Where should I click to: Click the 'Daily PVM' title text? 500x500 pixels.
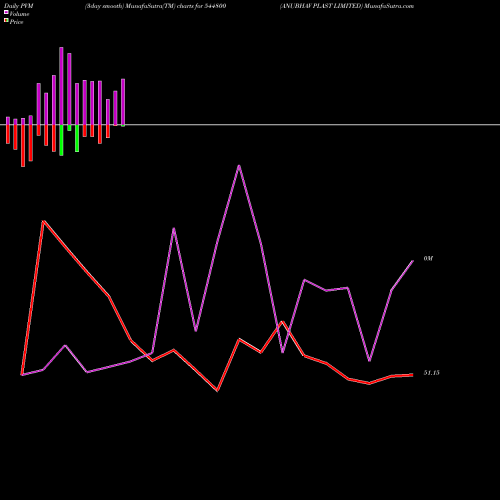19,6
